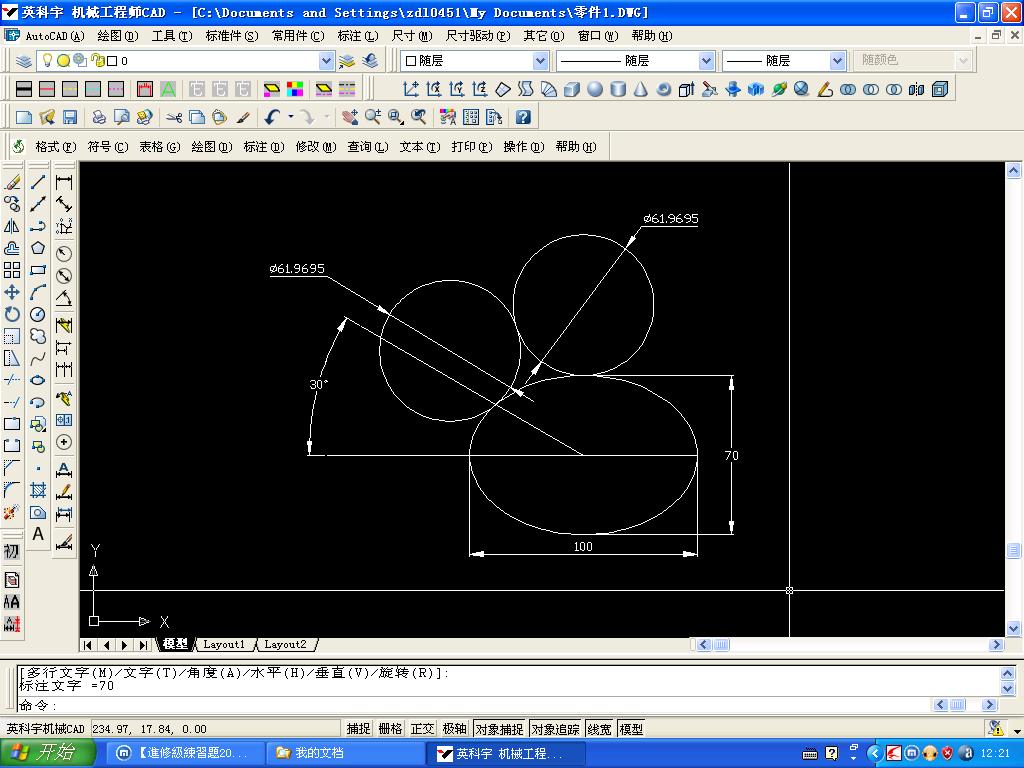Switch to the Layout2 tab
The height and width of the screenshot is (768, 1024).
(x=285, y=645)
